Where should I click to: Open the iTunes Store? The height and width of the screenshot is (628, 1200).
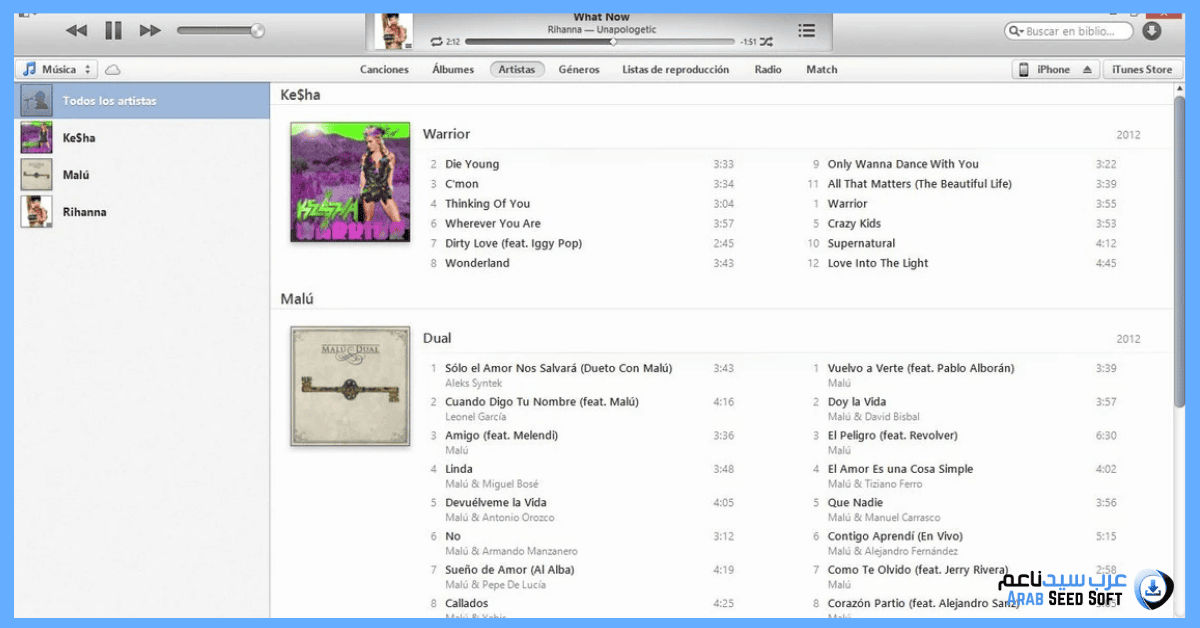coord(1143,70)
